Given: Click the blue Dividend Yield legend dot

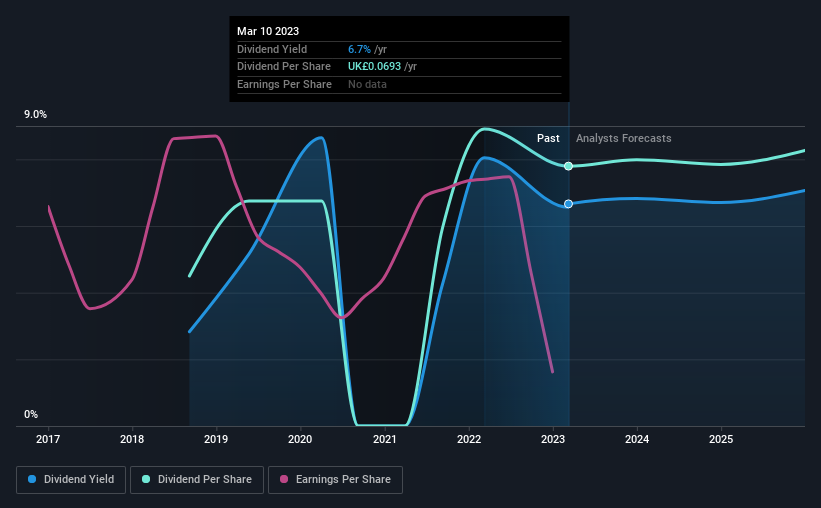Looking at the screenshot, I should click(x=32, y=479).
